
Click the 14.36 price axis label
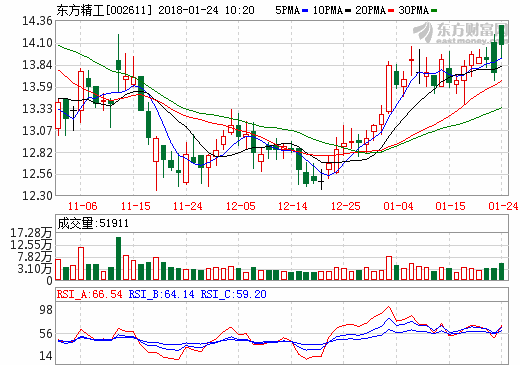pyautogui.click(x=37, y=21)
